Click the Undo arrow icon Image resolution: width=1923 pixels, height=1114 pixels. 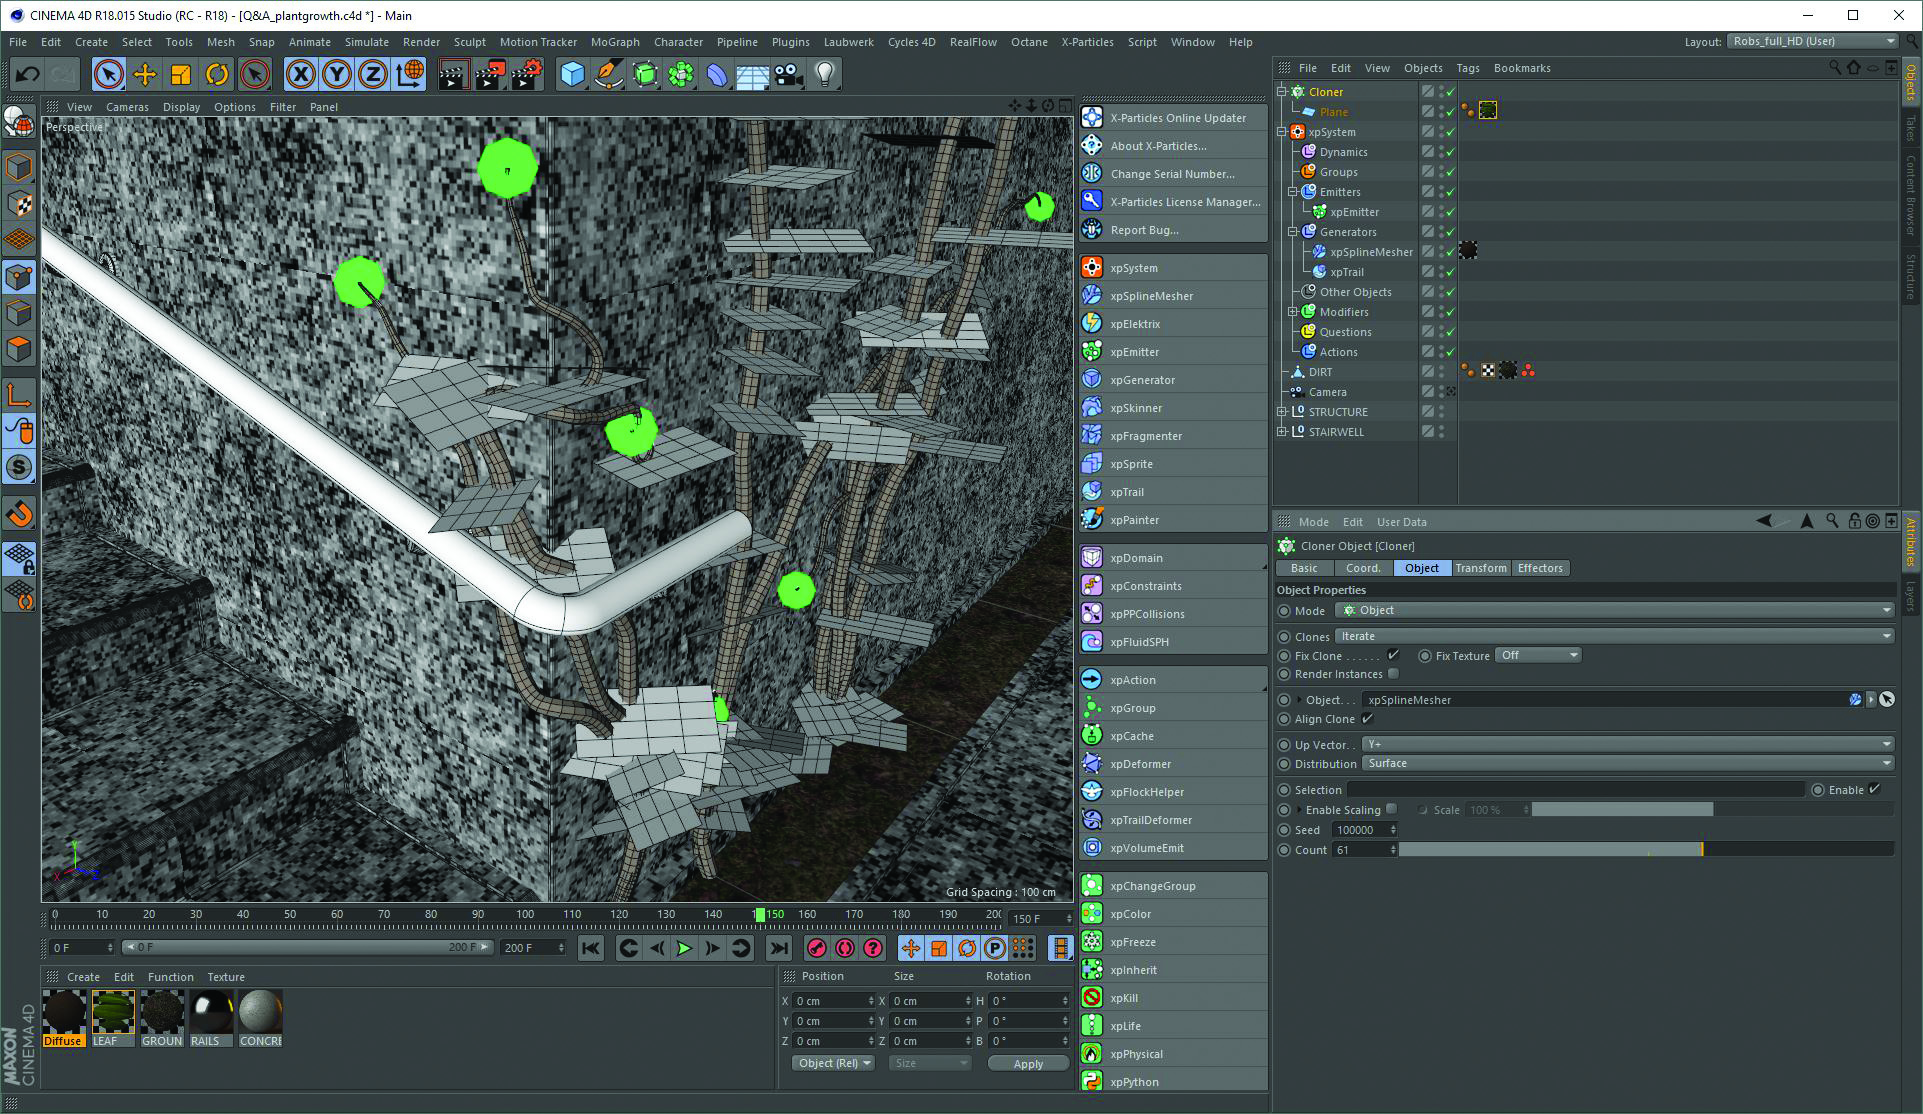(27, 74)
